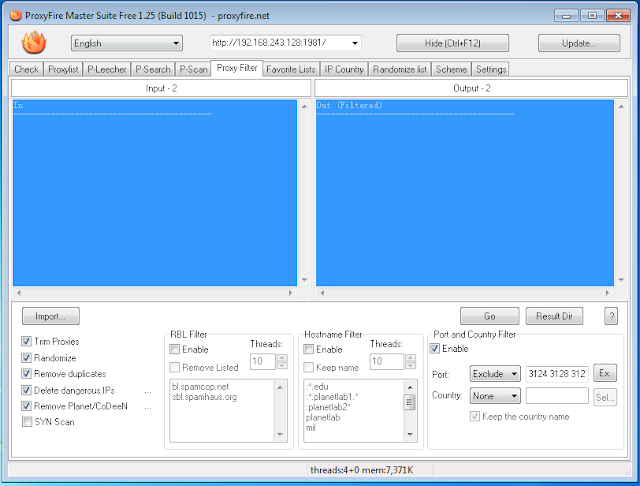Viewport: 640px width, 486px height.
Task: Click Hostname list scrollbar thumb
Action: 410,402
